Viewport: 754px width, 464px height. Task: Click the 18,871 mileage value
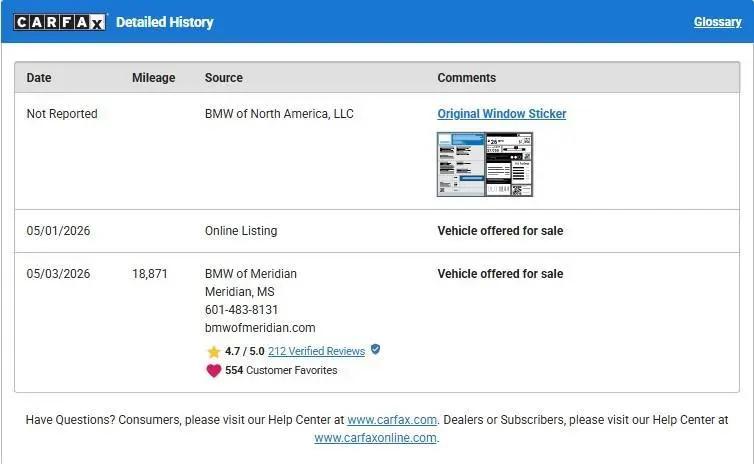pos(150,274)
